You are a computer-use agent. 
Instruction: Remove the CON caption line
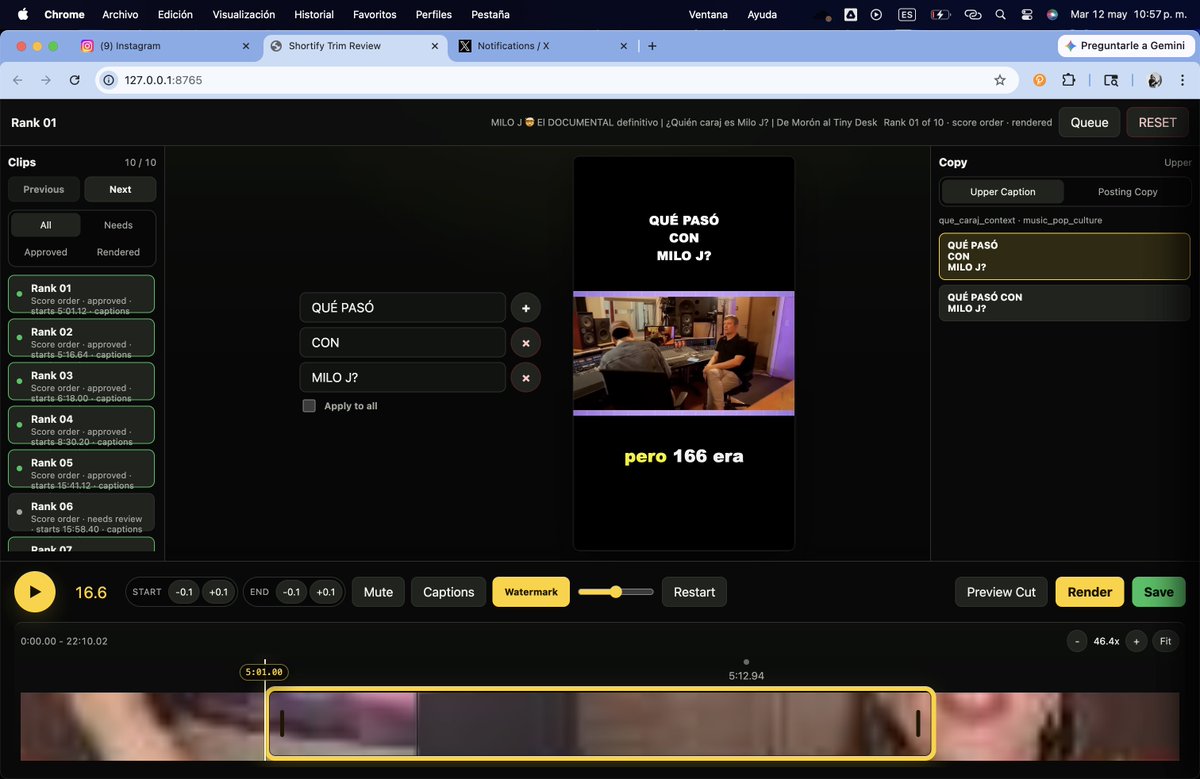[526, 343]
